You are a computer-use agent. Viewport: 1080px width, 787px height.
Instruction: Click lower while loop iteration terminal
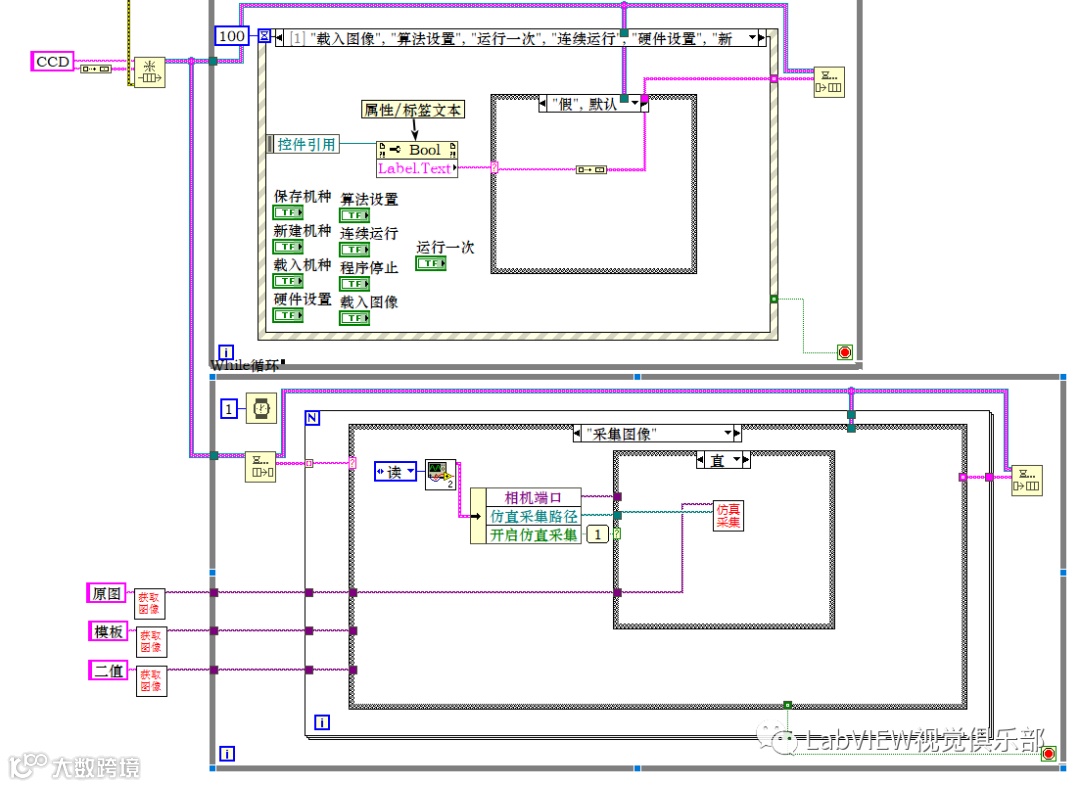pos(226,754)
